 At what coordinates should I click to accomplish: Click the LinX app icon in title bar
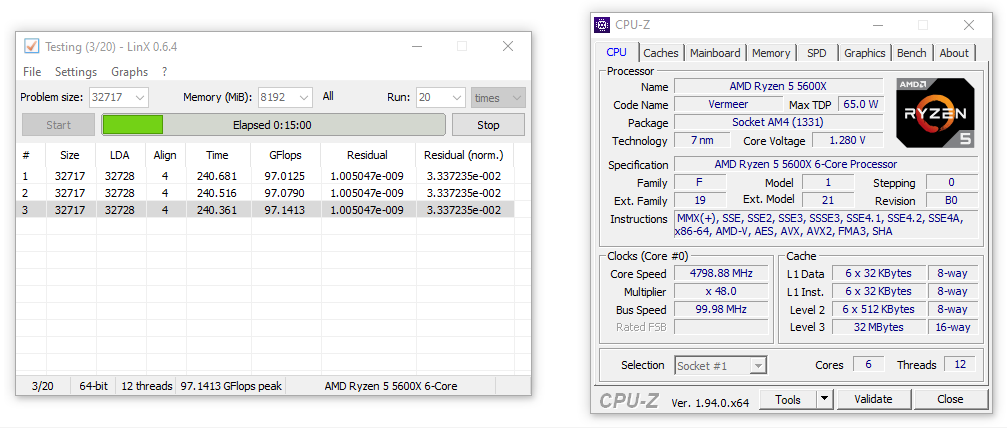coord(31,46)
